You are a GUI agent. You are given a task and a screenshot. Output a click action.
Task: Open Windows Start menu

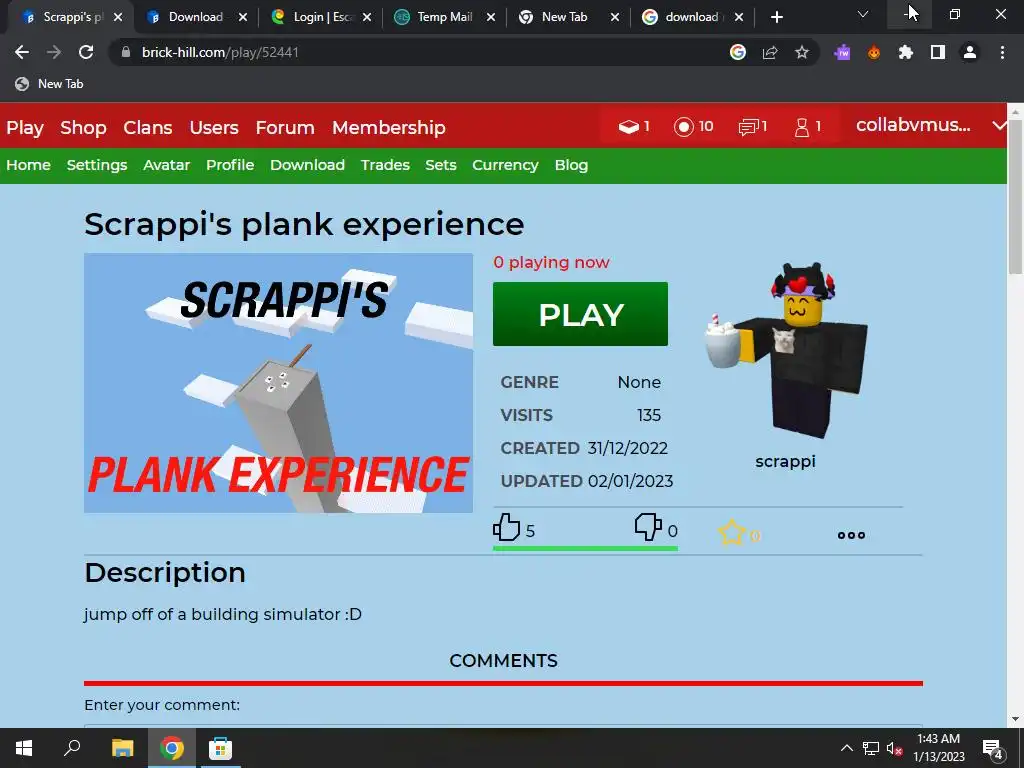24,748
